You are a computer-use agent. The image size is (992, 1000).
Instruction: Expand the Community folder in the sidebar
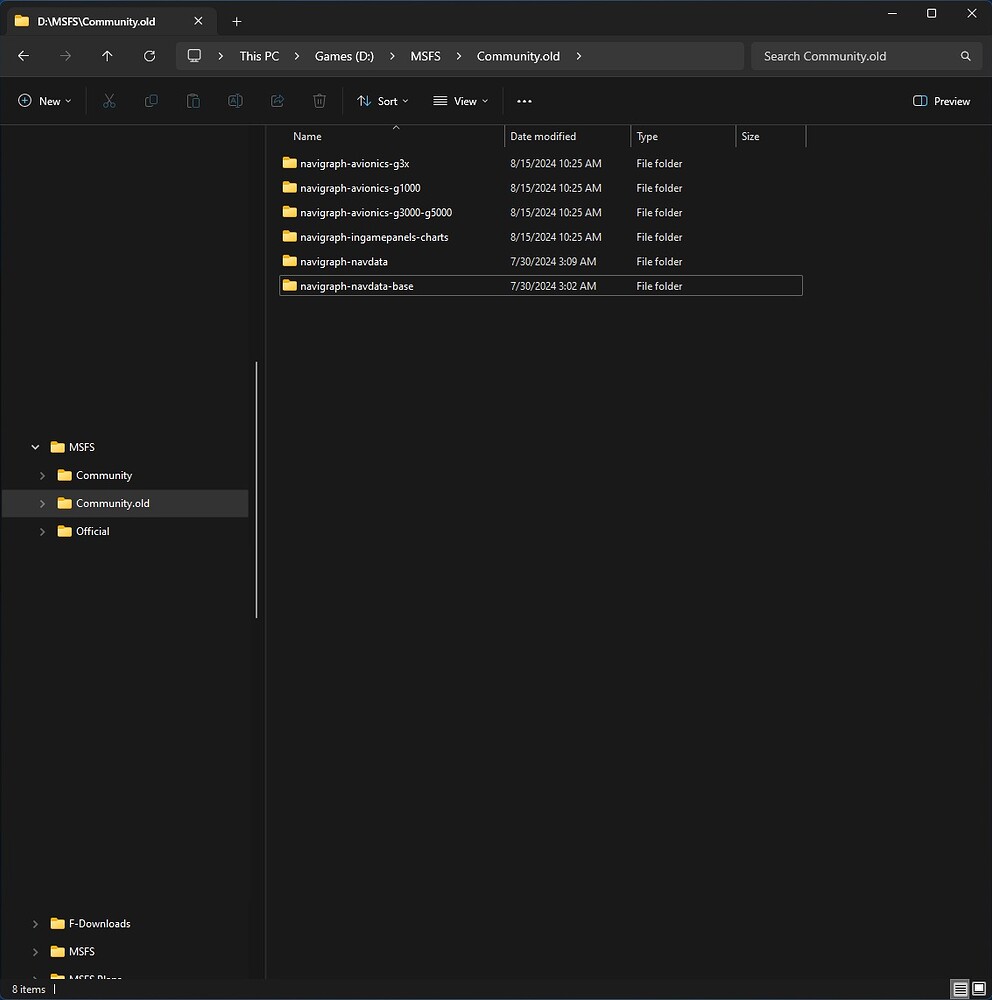point(41,475)
